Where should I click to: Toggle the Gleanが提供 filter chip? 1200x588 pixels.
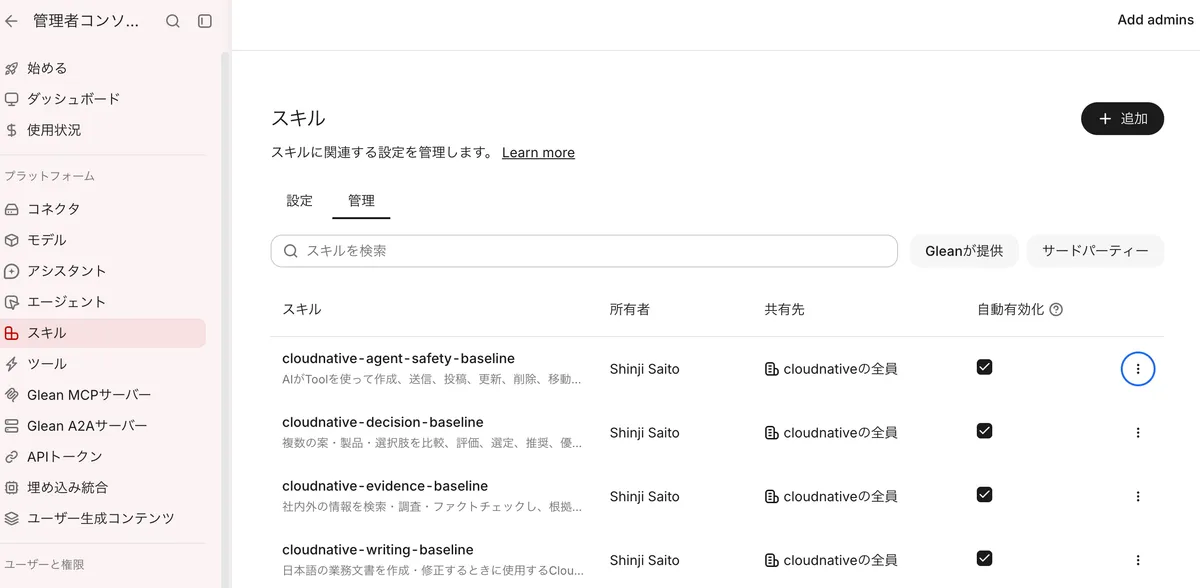(964, 251)
